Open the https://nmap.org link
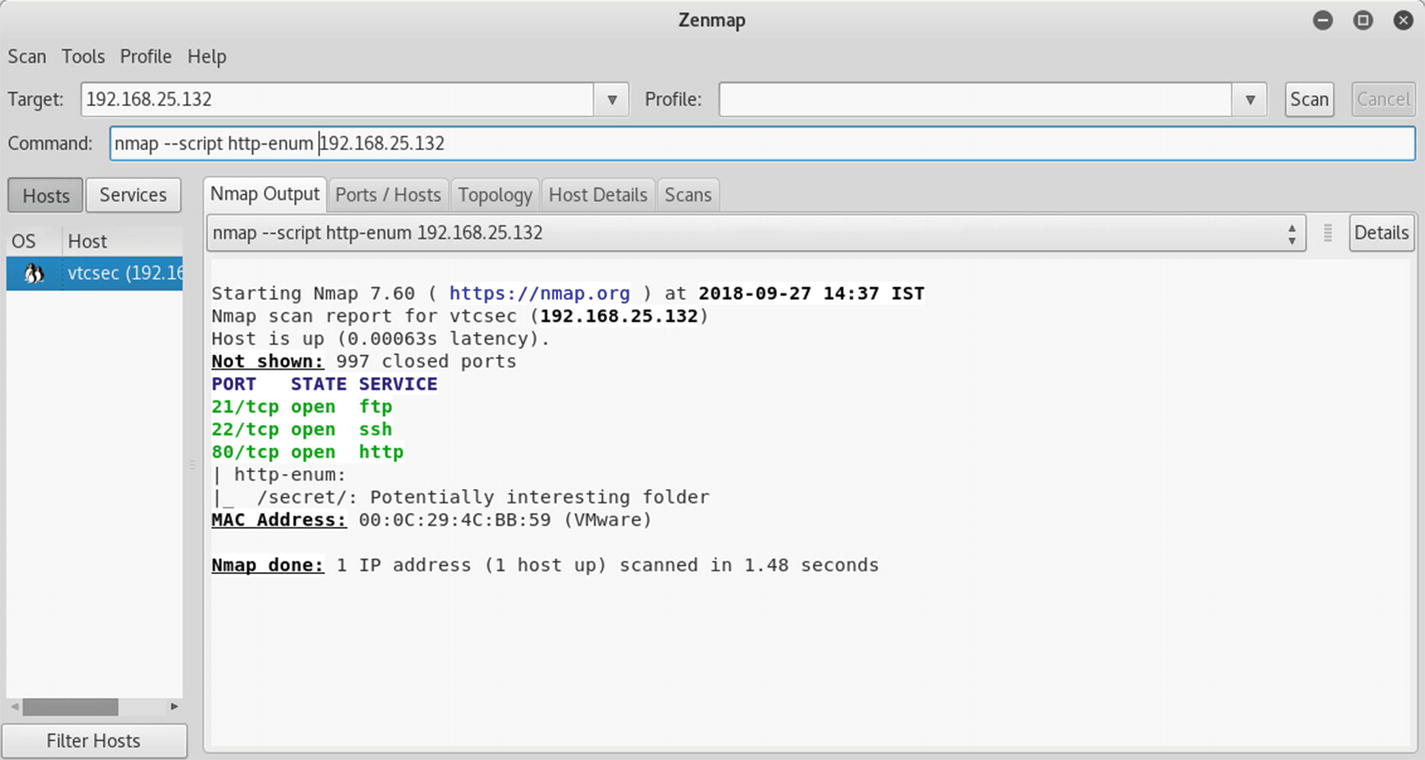1425x760 pixels. pos(540,293)
